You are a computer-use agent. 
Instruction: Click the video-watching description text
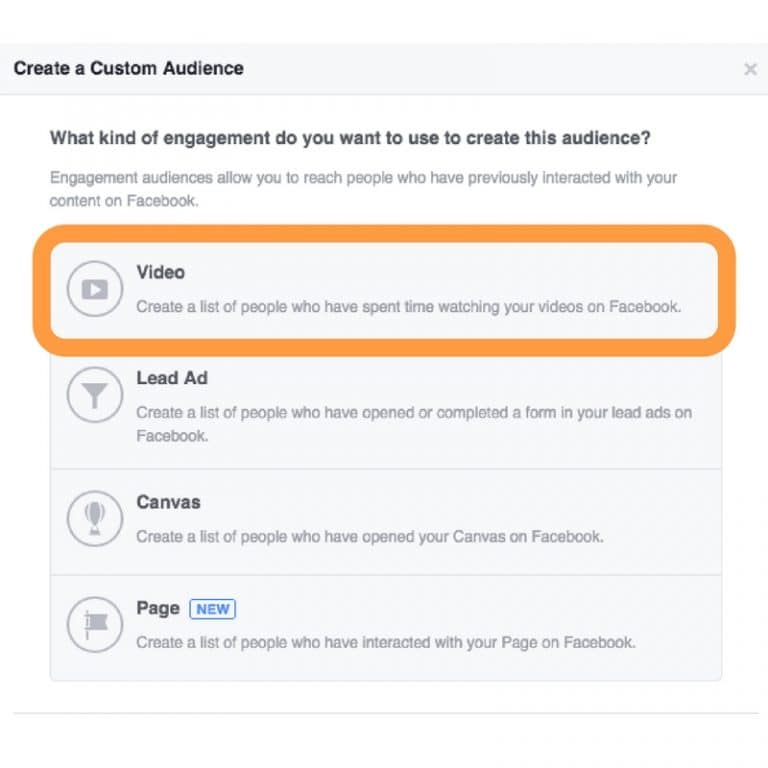pyautogui.click(x=408, y=307)
